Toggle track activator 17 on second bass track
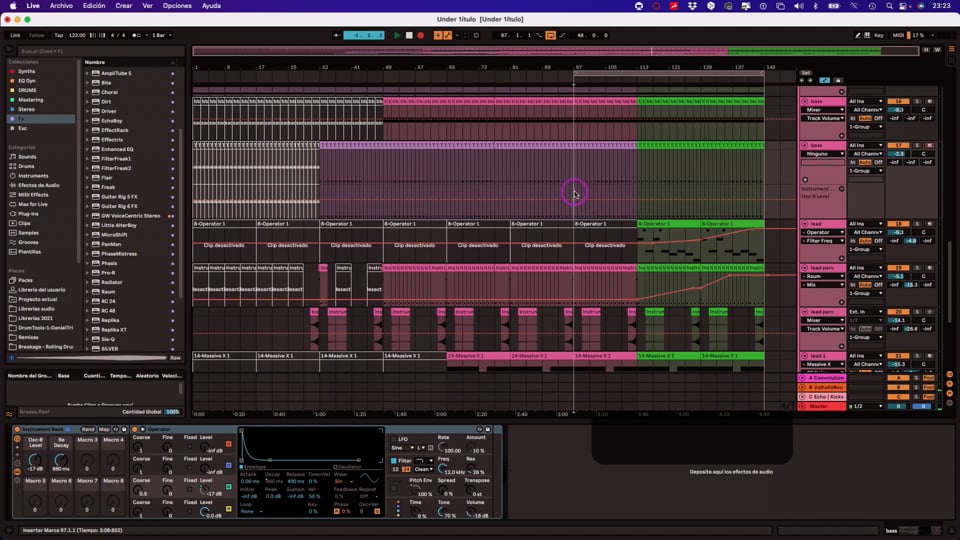The height and width of the screenshot is (540, 960). [898, 146]
